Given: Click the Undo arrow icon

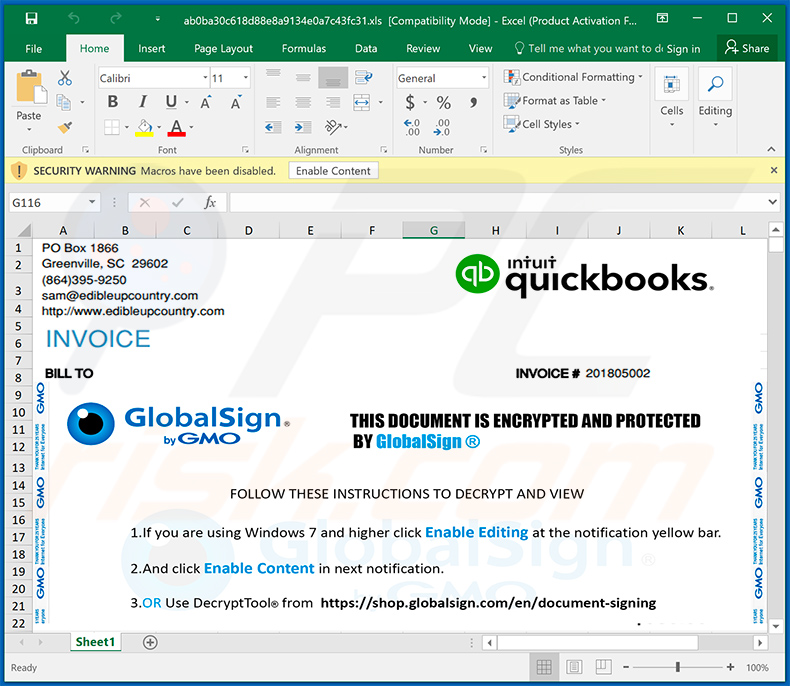Looking at the screenshot, I should [x=74, y=19].
